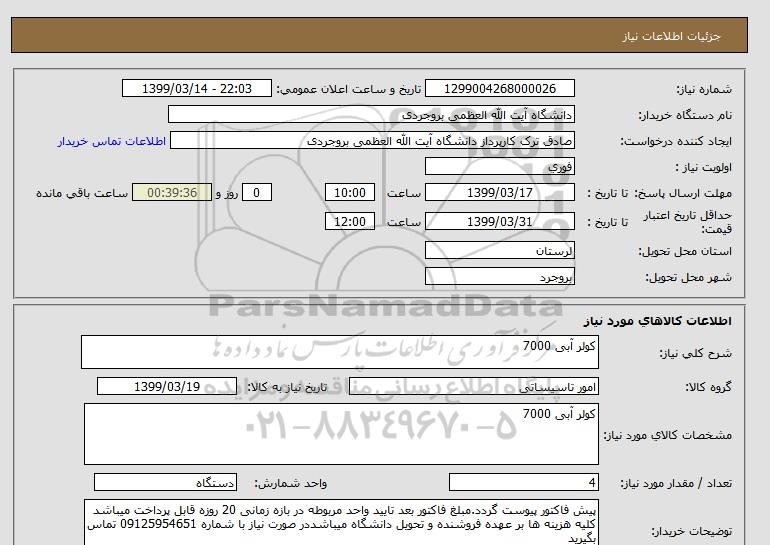Click goods group field امور تاسیساتی

coord(474,386)
